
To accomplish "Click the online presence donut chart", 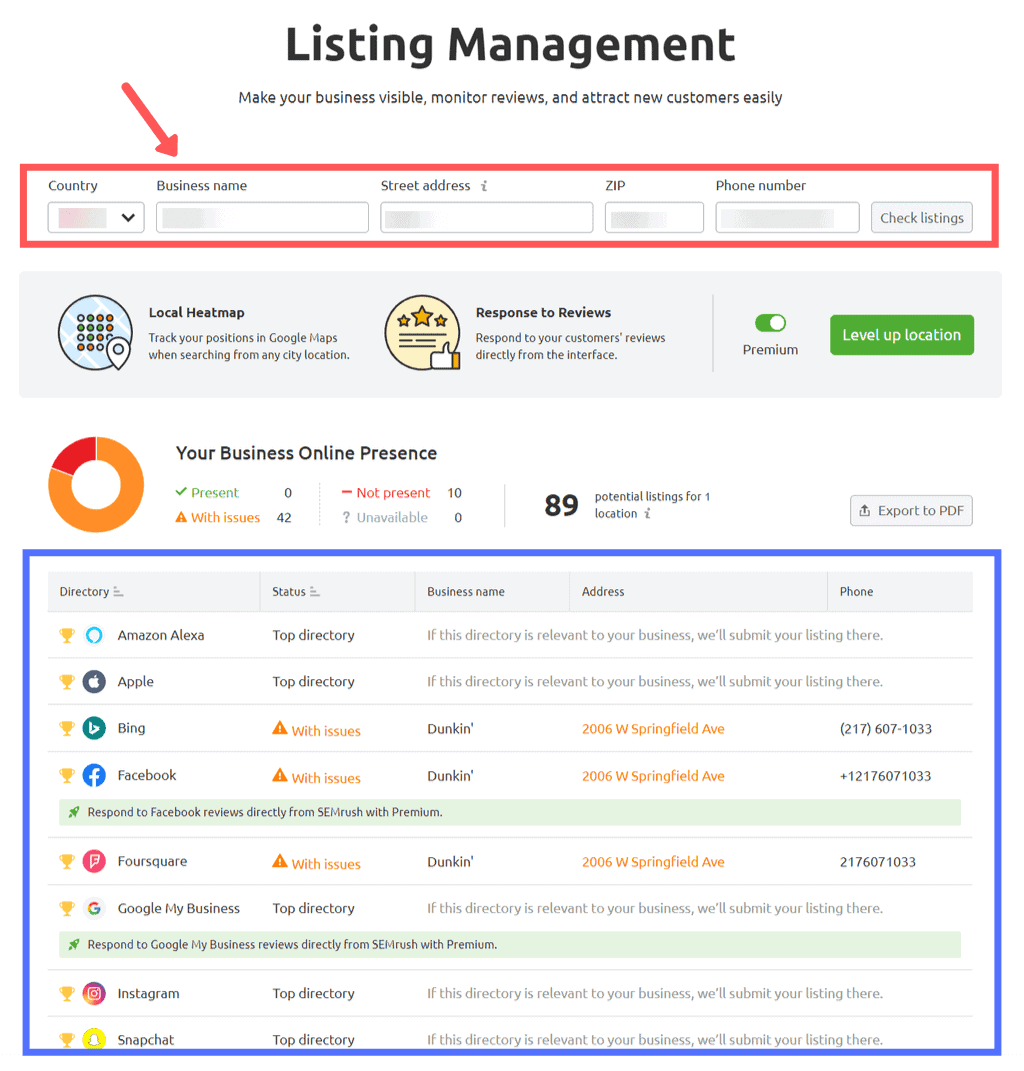I will (x=96, y=484).
